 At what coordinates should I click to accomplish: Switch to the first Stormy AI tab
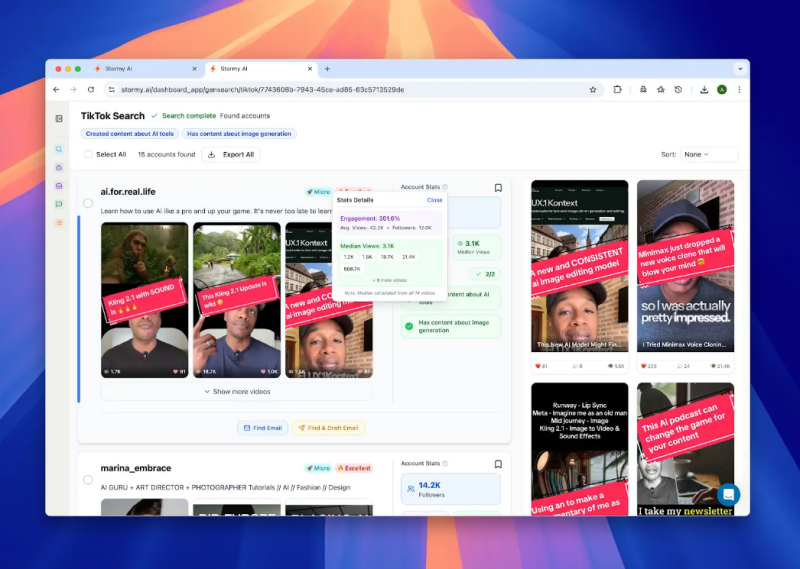(145, 68)
